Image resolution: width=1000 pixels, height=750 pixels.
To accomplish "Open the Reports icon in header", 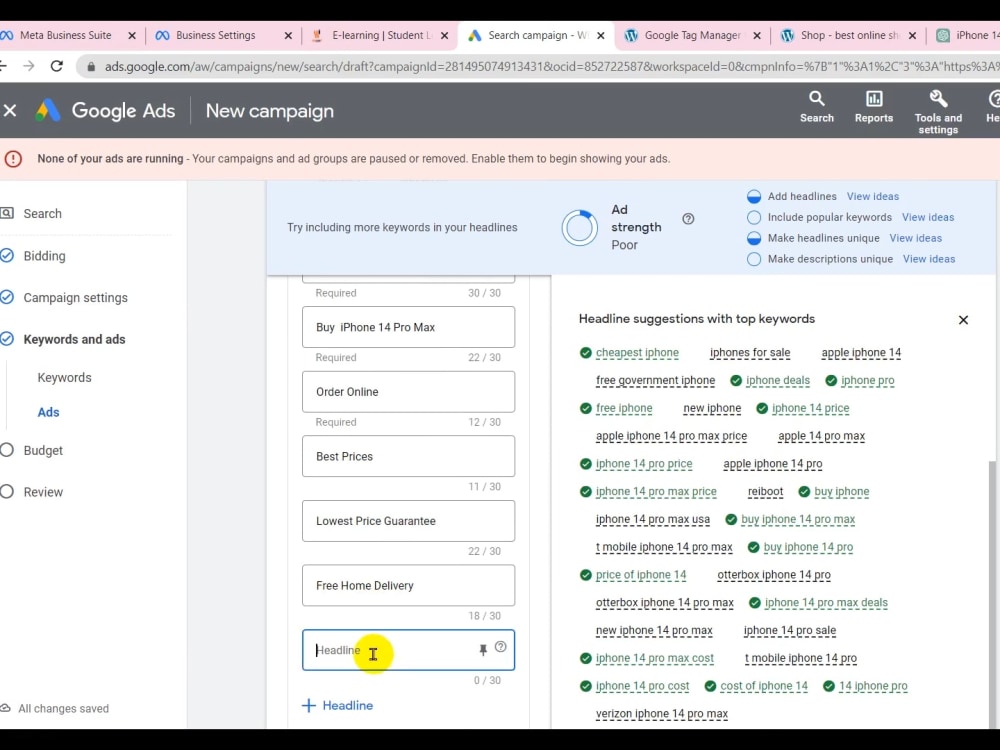I will [874, 99].
